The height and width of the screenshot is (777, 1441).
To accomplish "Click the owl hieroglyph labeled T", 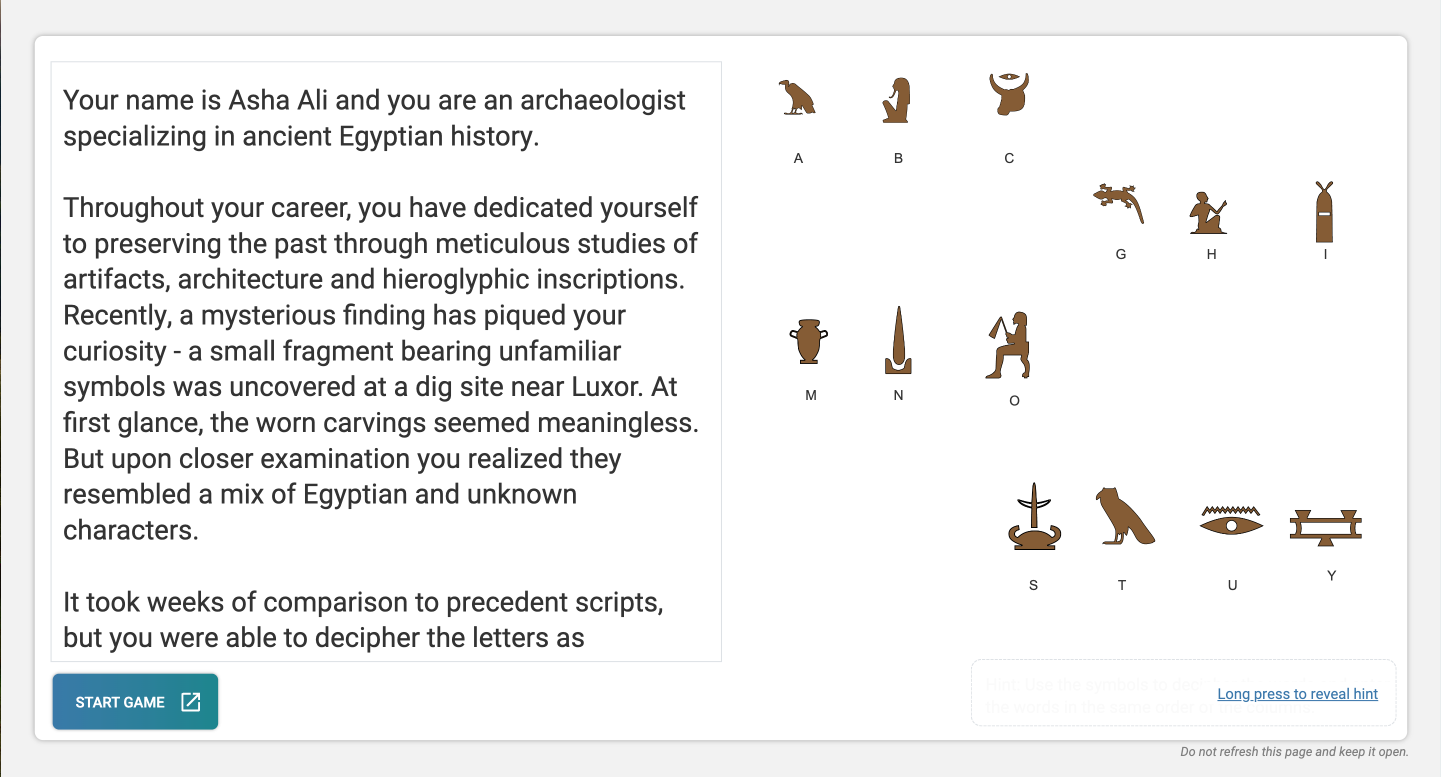I will pos(1122,517).
